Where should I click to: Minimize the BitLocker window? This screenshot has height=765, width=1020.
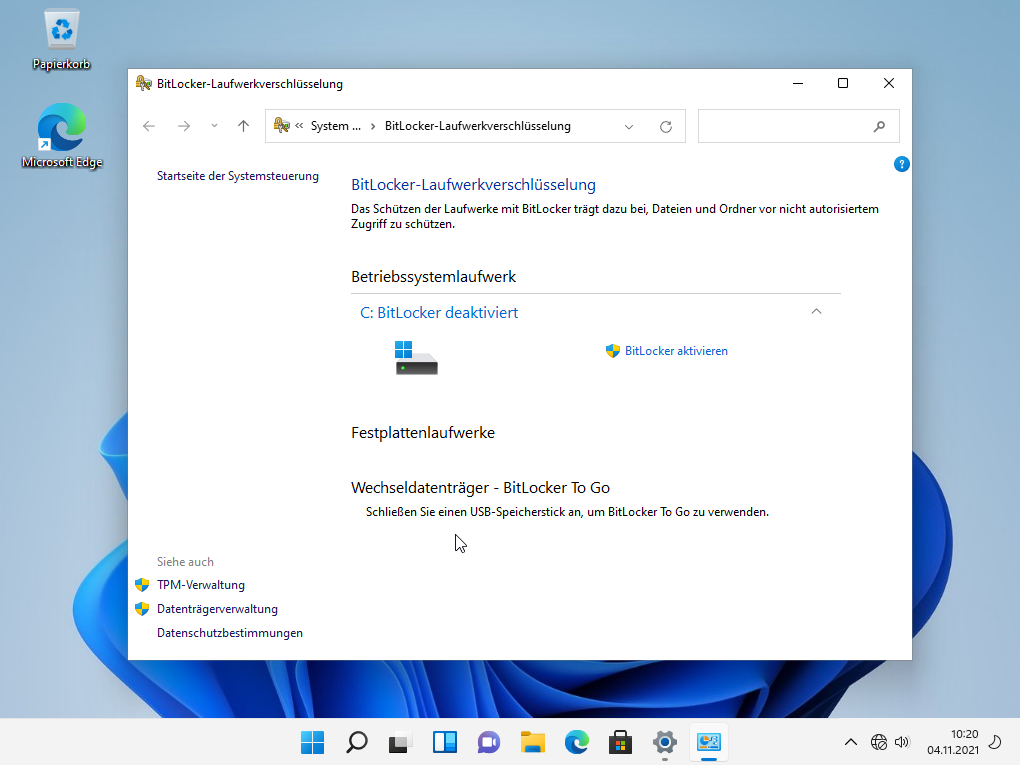[798, 83]
